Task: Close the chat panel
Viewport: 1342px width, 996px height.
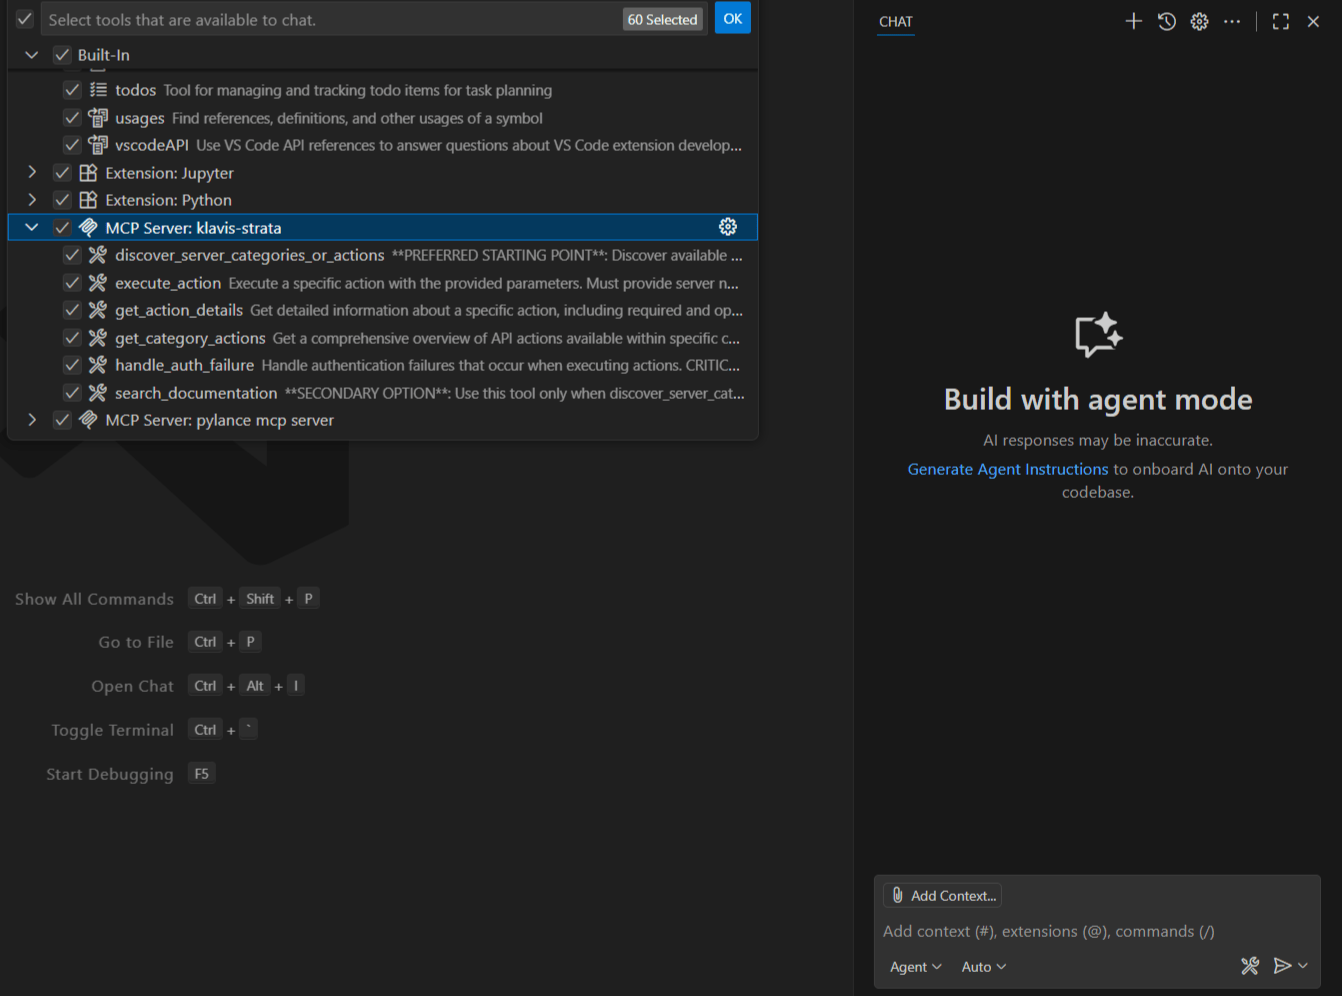Action: coord(1313,21)
